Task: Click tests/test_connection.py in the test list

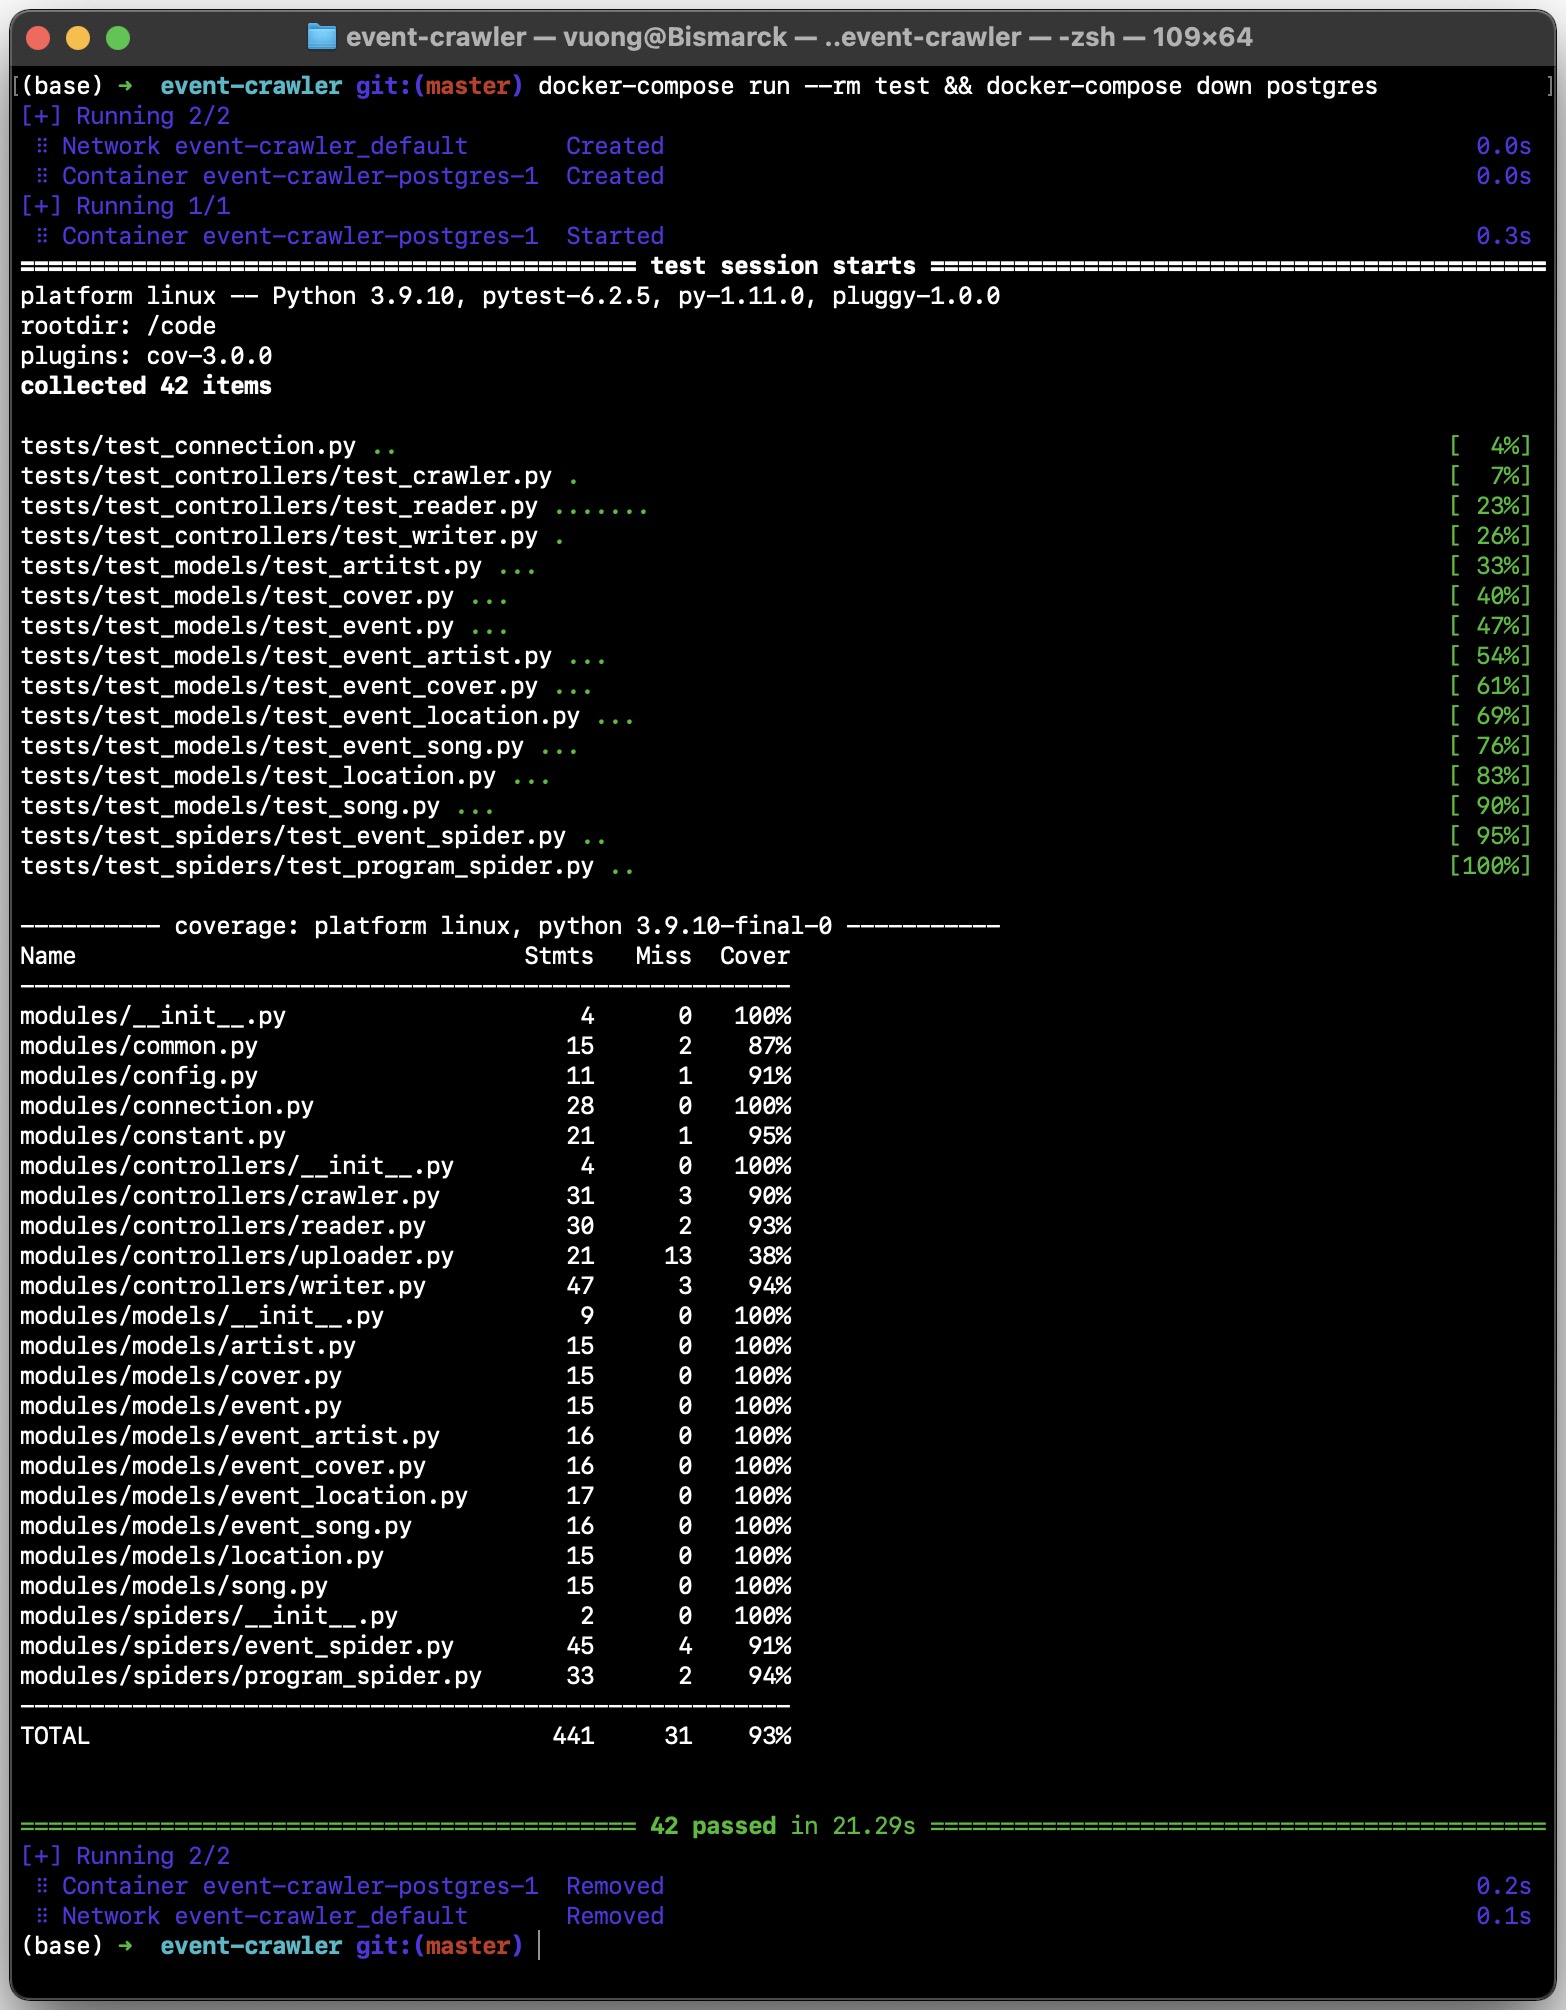Action: 188,446
